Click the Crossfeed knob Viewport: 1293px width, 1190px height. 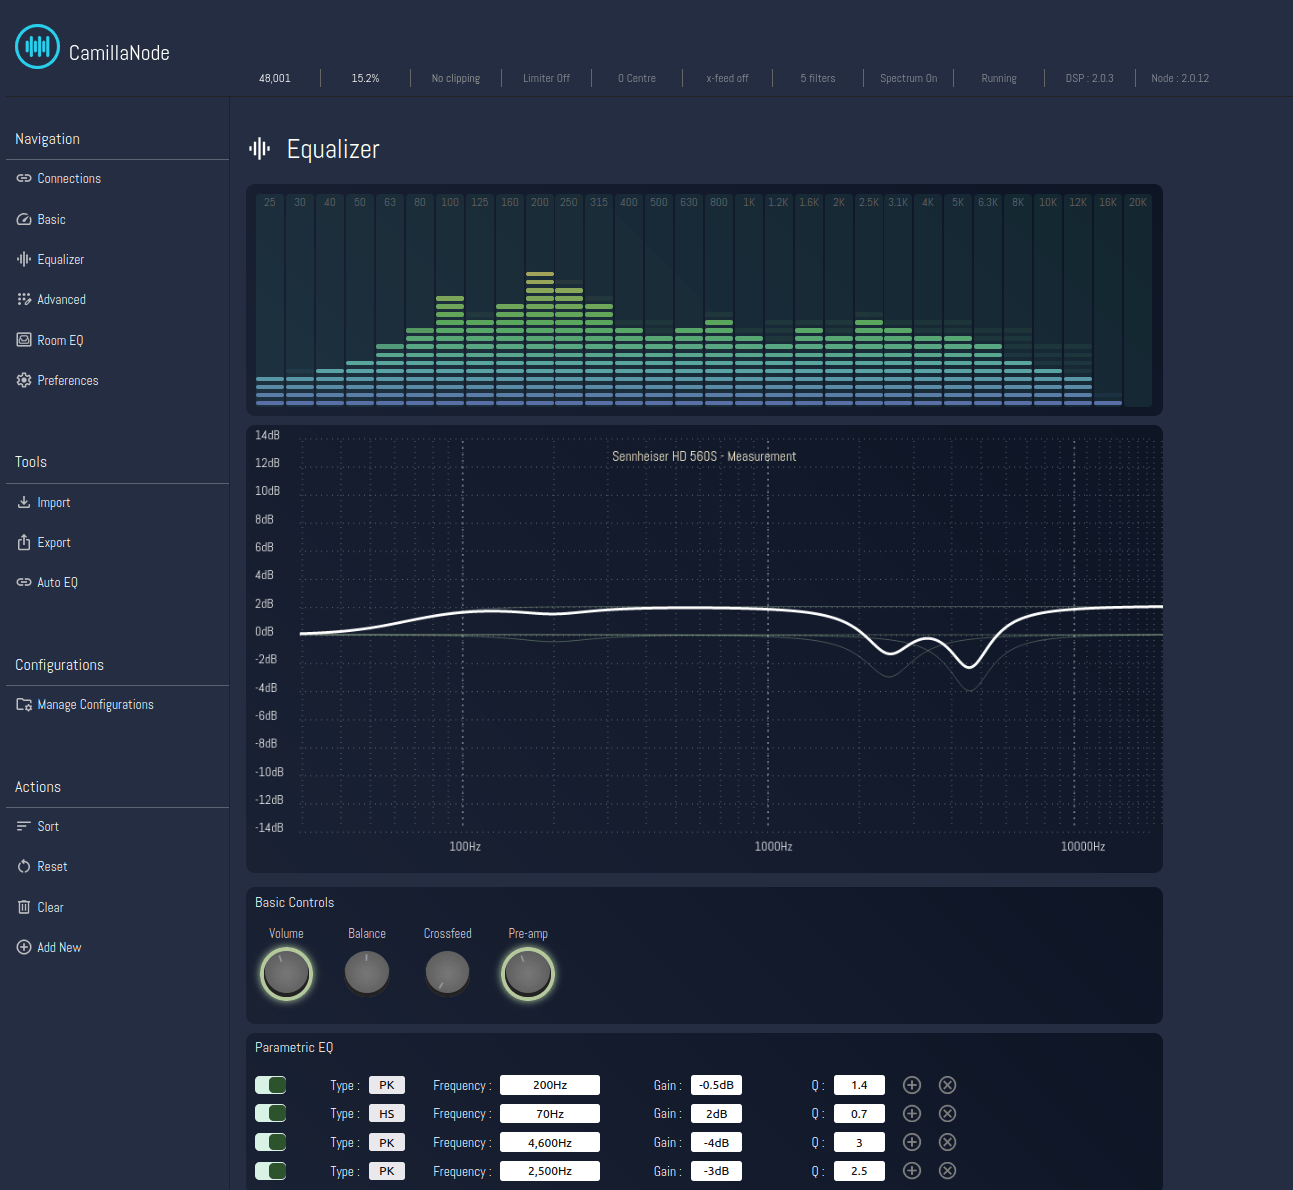tap(447, 973)
